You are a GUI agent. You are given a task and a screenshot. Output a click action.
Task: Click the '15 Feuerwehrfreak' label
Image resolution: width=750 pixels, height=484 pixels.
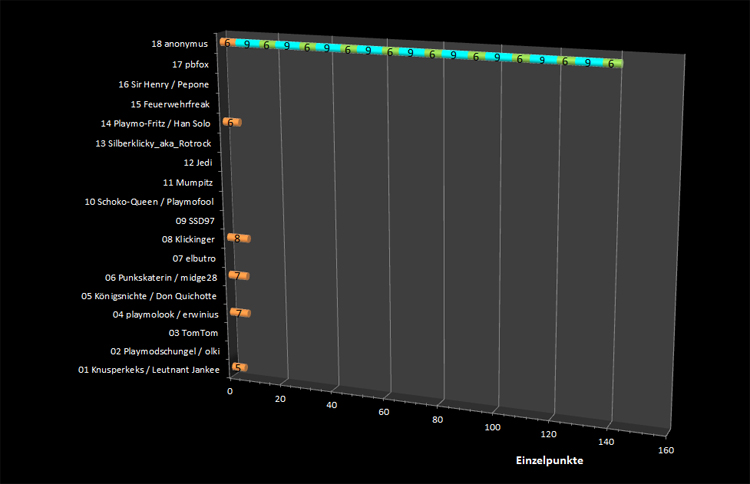point(170,104)
